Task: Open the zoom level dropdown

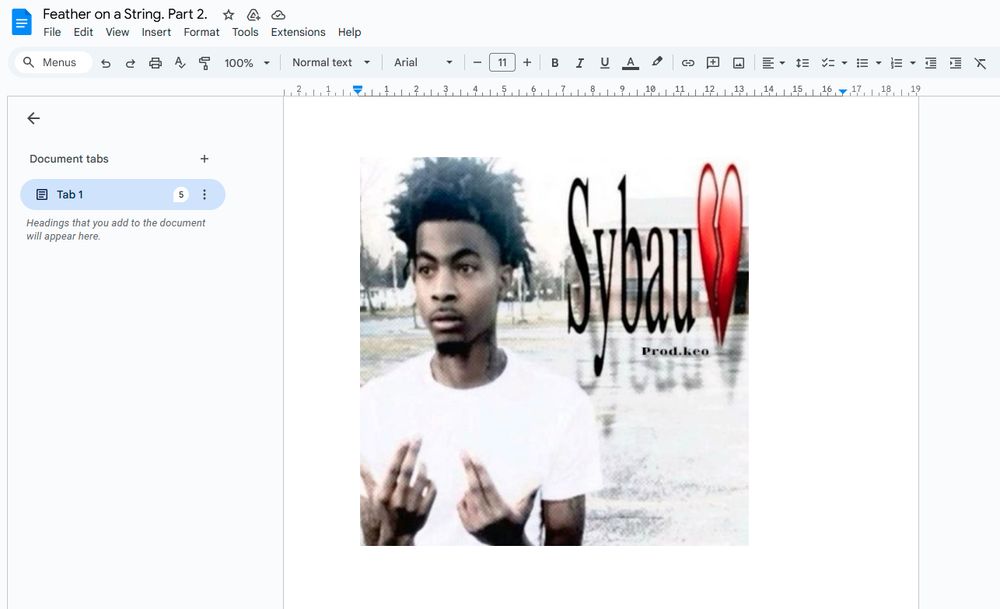Action: click(246, 62)
